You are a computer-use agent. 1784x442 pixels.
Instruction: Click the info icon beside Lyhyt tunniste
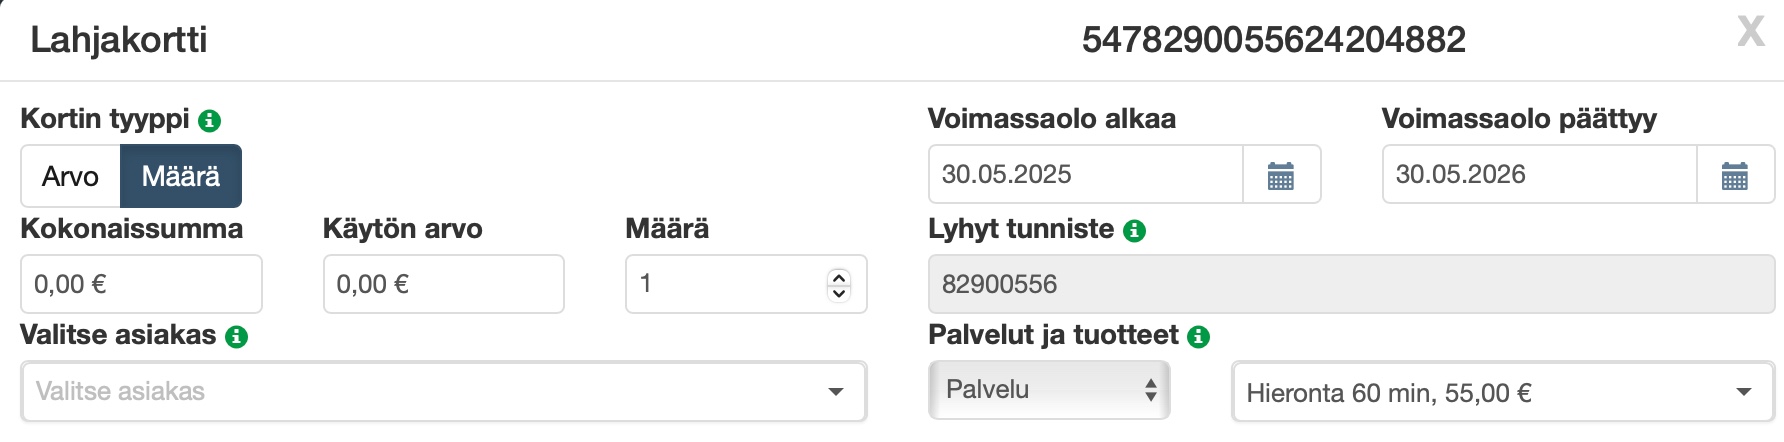tap(1134, 231)
